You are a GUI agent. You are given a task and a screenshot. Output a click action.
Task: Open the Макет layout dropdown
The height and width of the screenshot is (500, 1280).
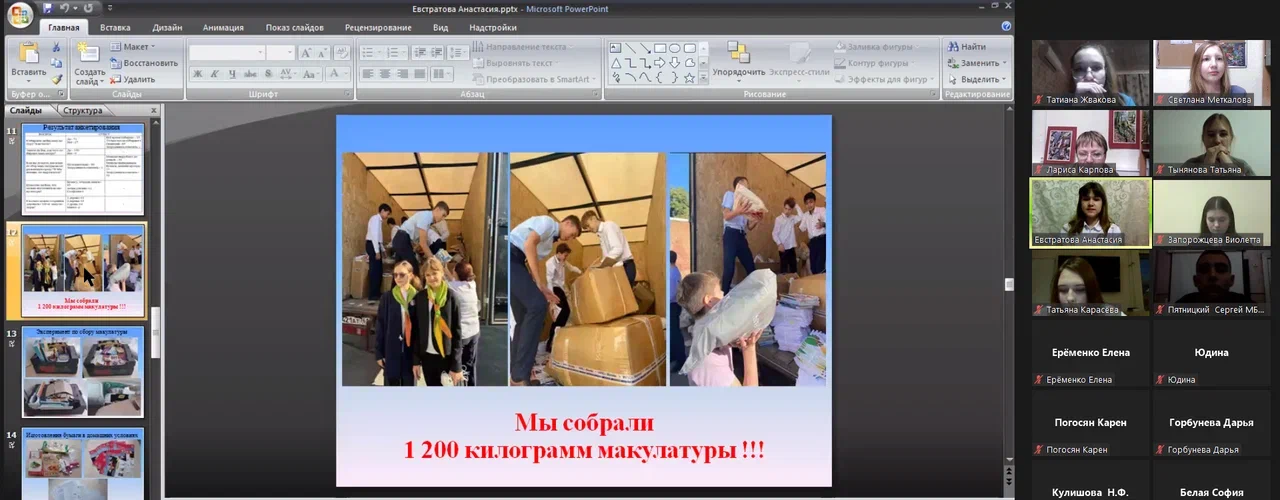(x=133, y=47)
